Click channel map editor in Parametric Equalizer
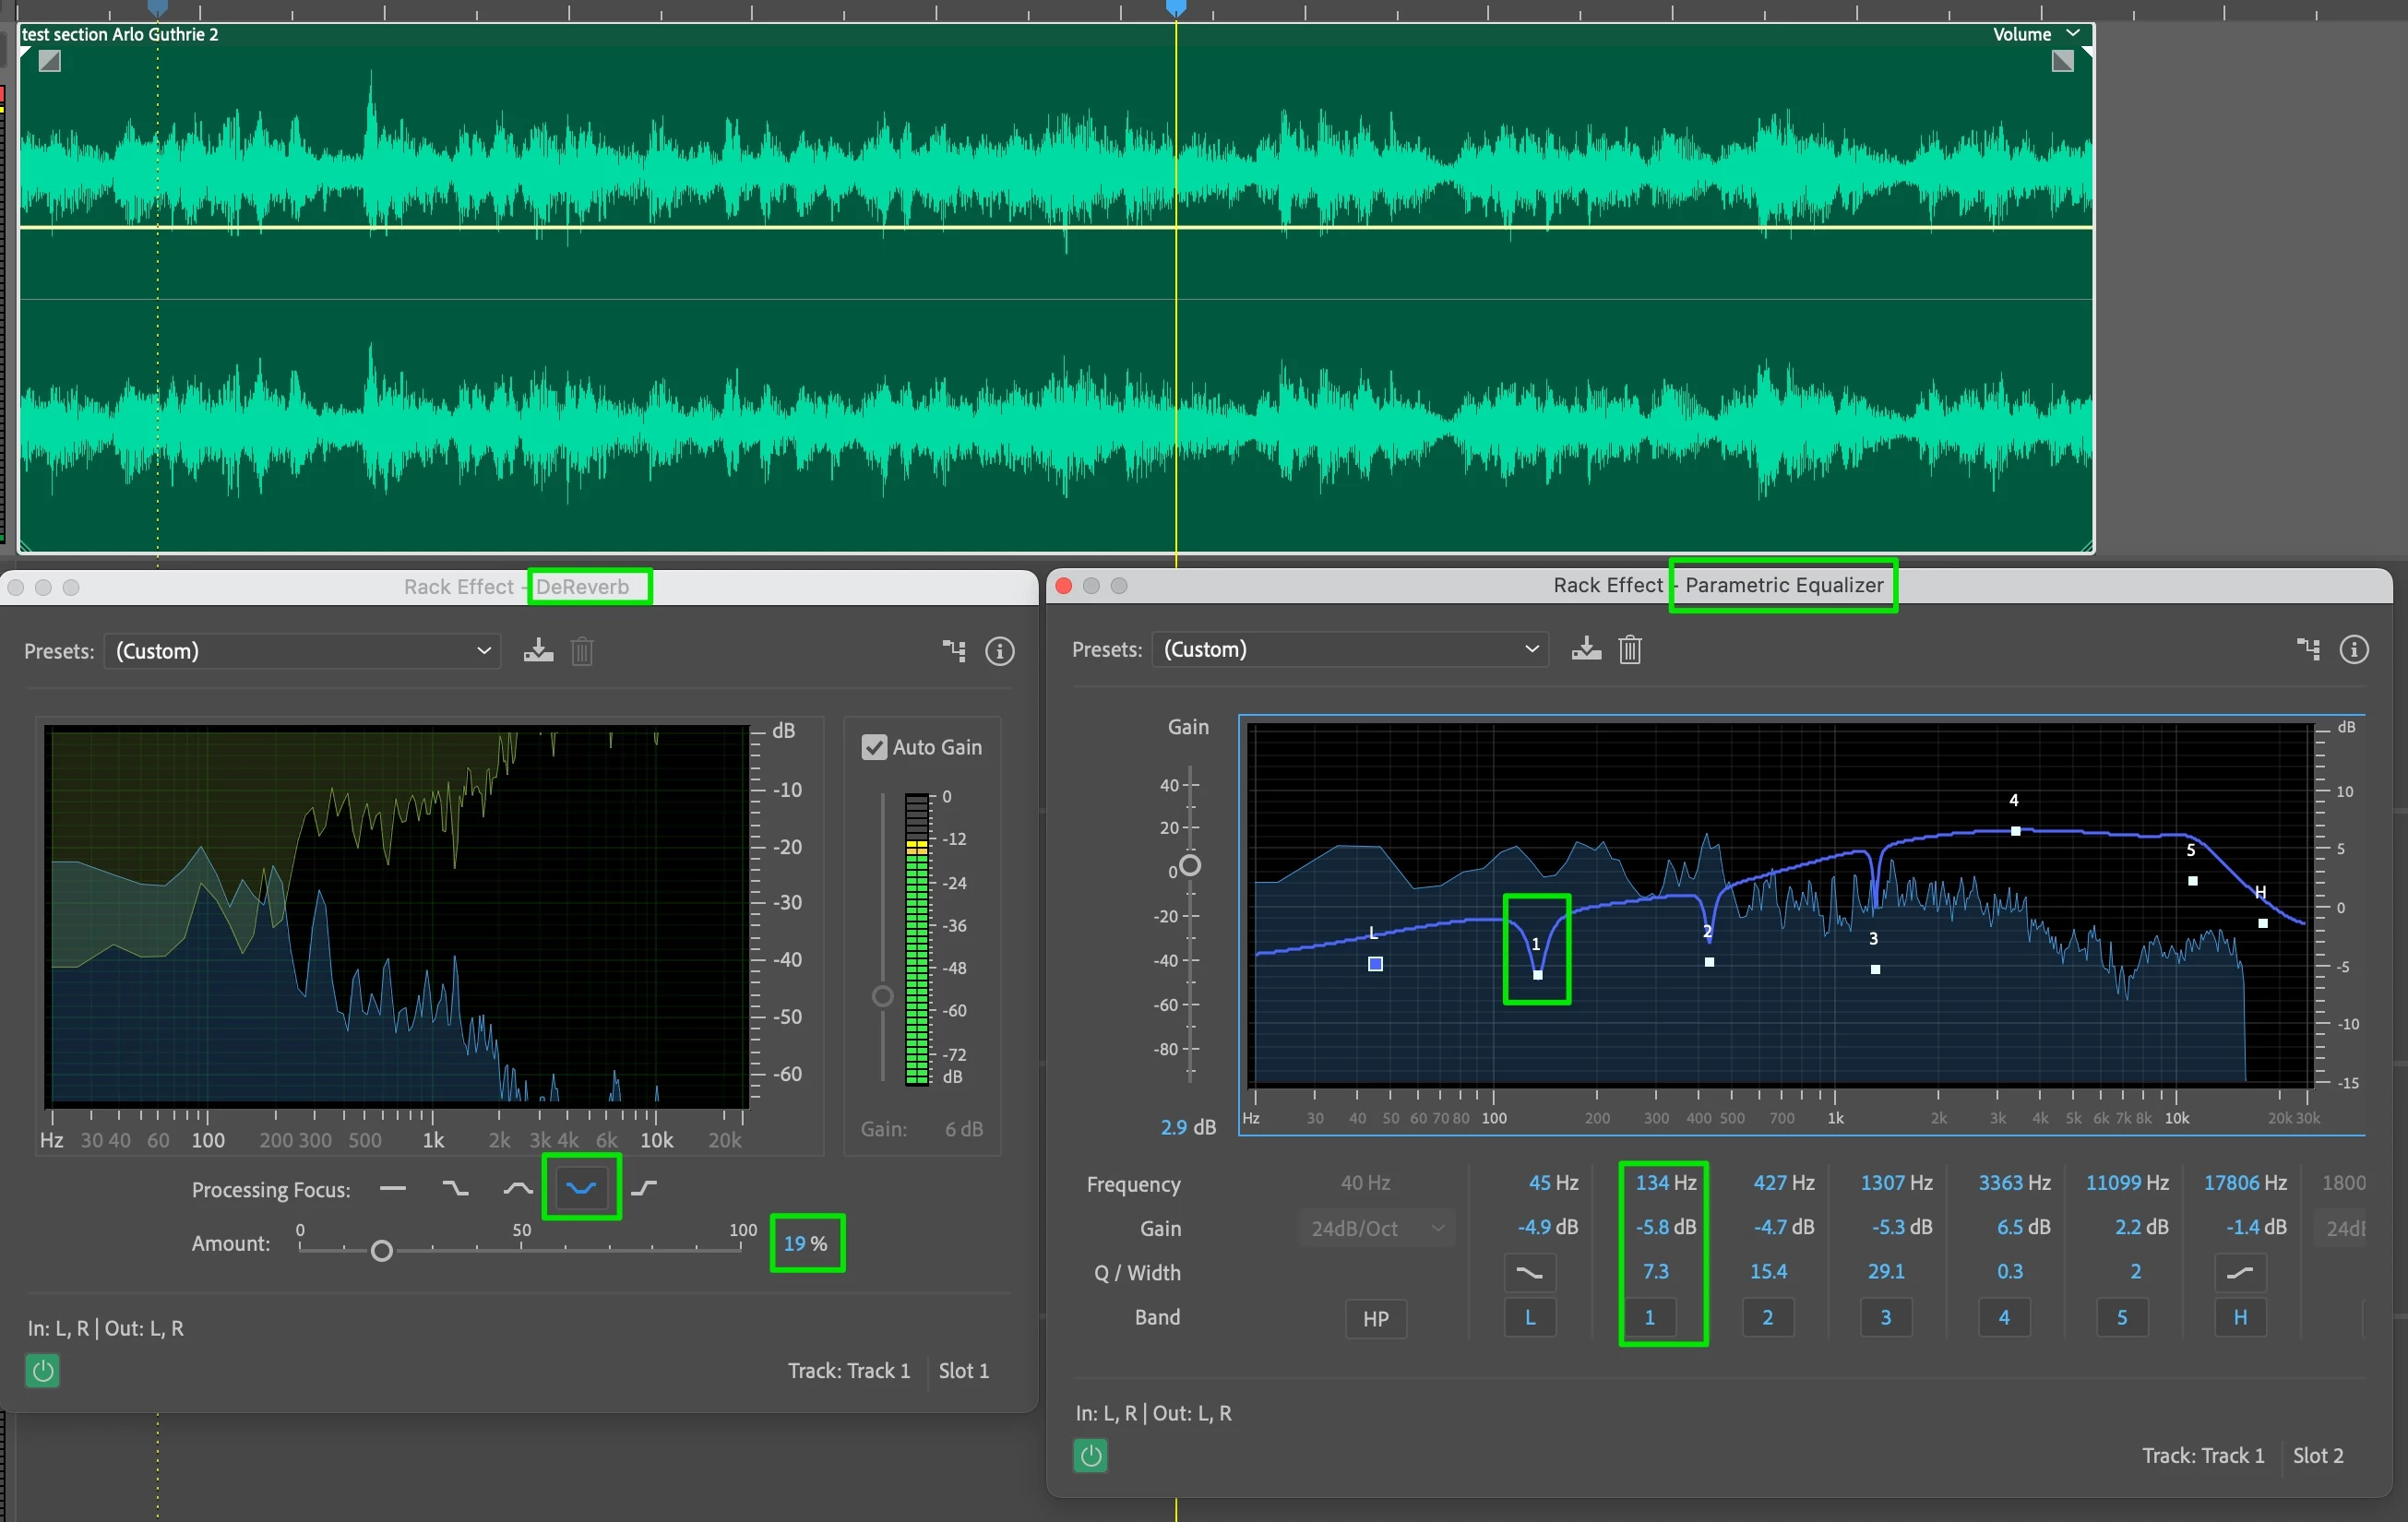This screenshot has height=1522, width=2408. pos(2308,650)
